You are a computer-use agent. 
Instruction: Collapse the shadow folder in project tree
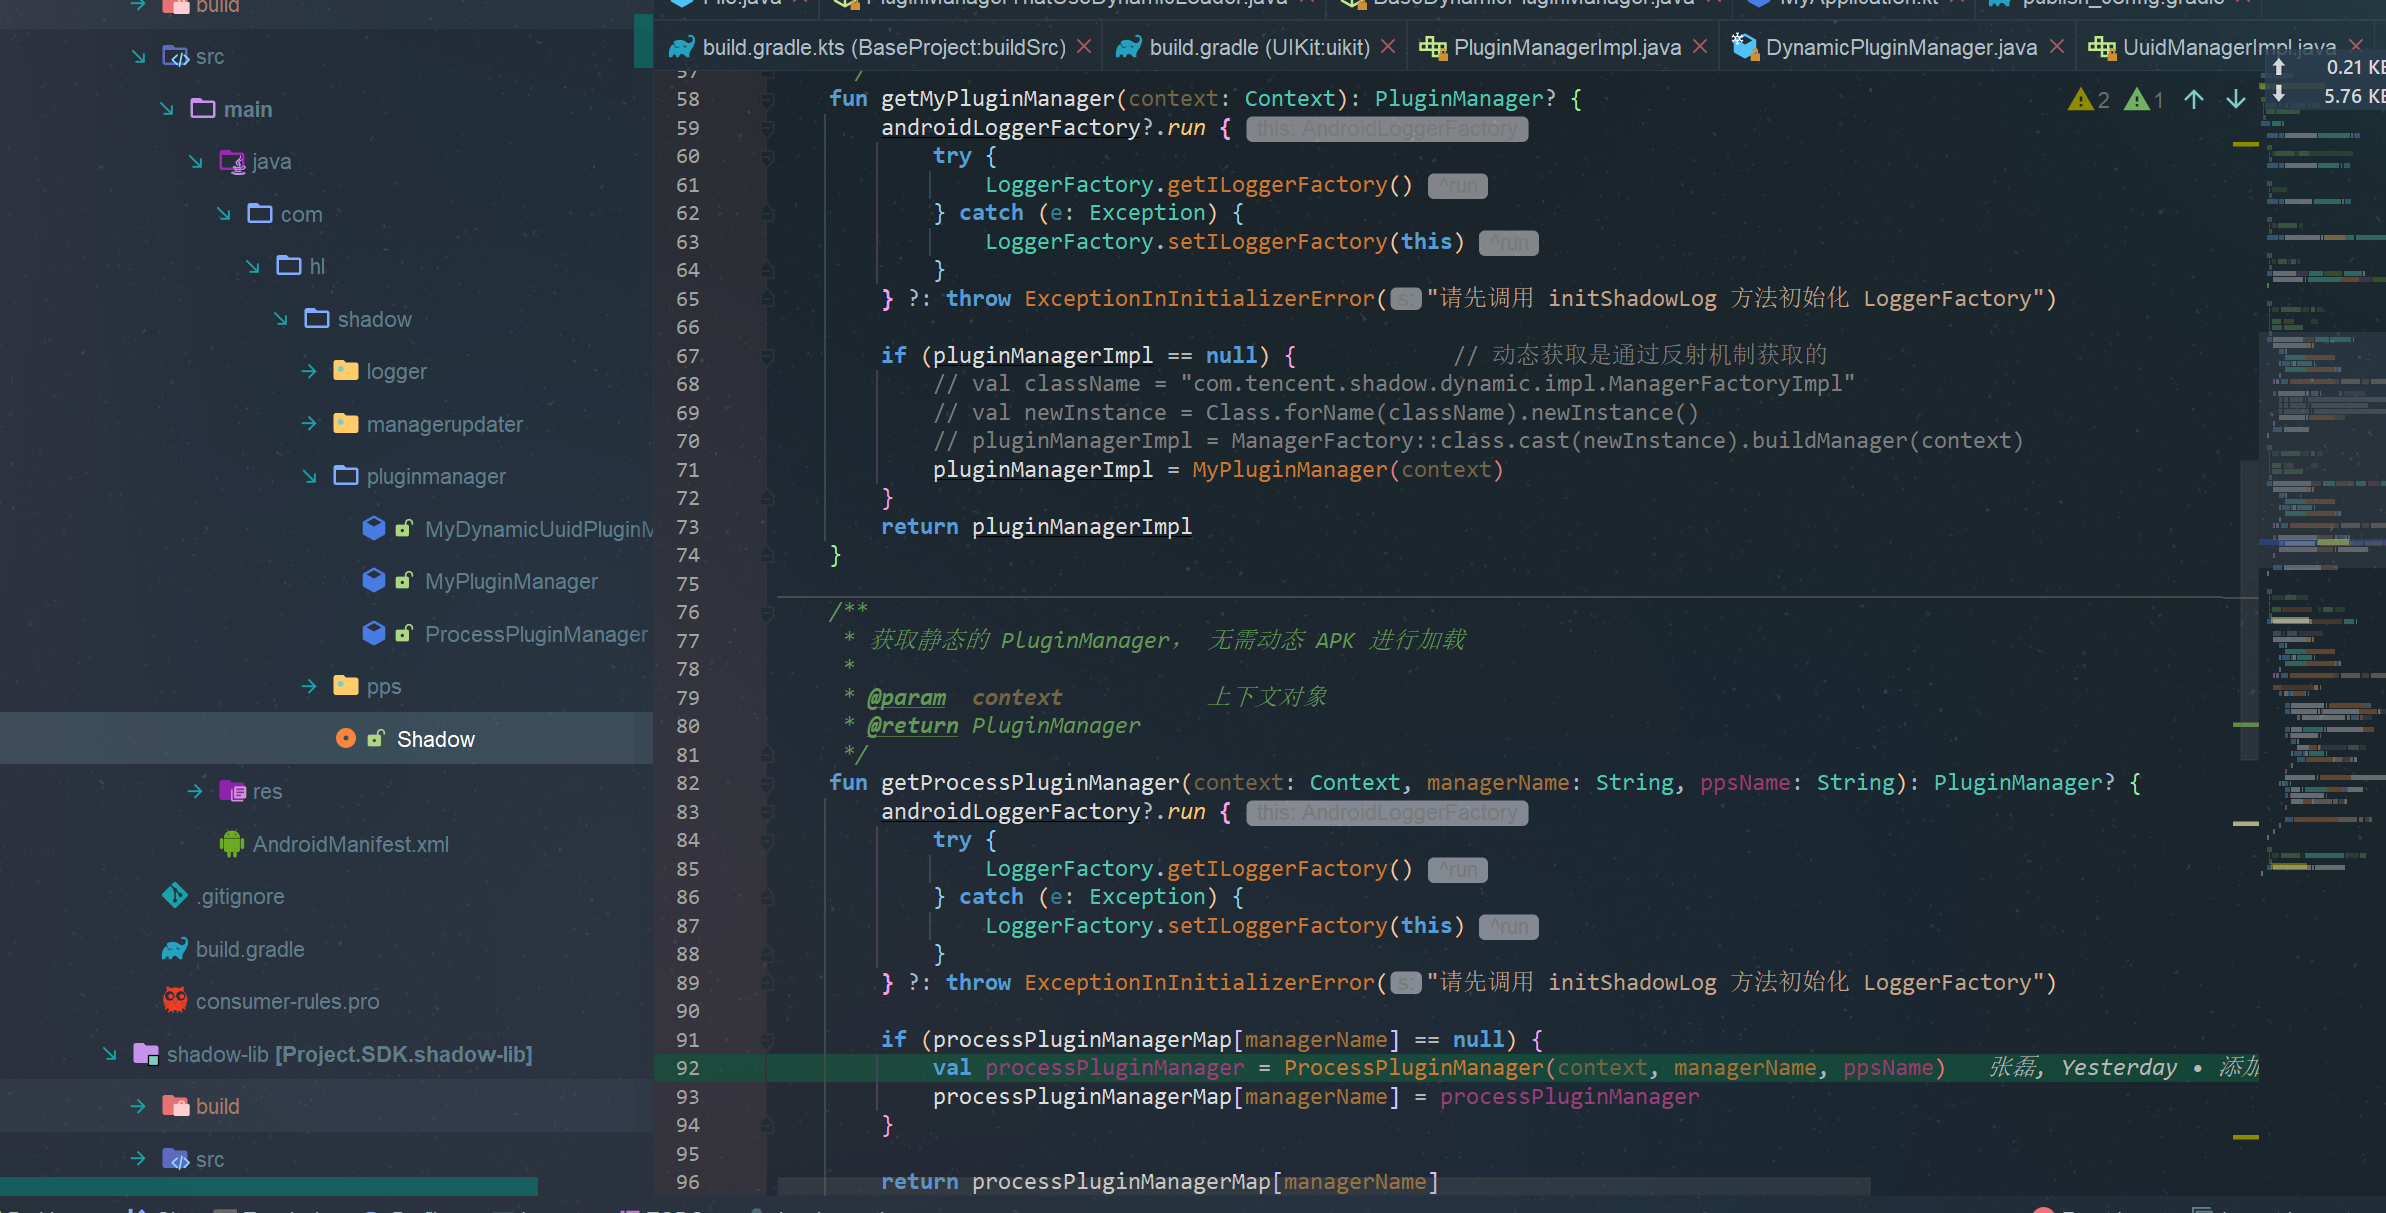pos(279,318)
